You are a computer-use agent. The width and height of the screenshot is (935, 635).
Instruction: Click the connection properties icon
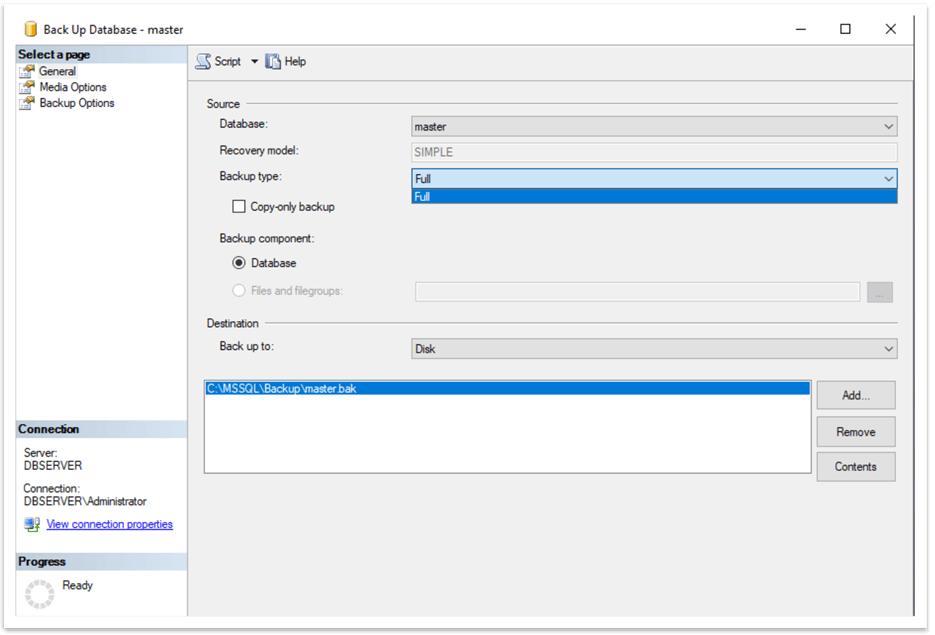click(x=32, y=525)
